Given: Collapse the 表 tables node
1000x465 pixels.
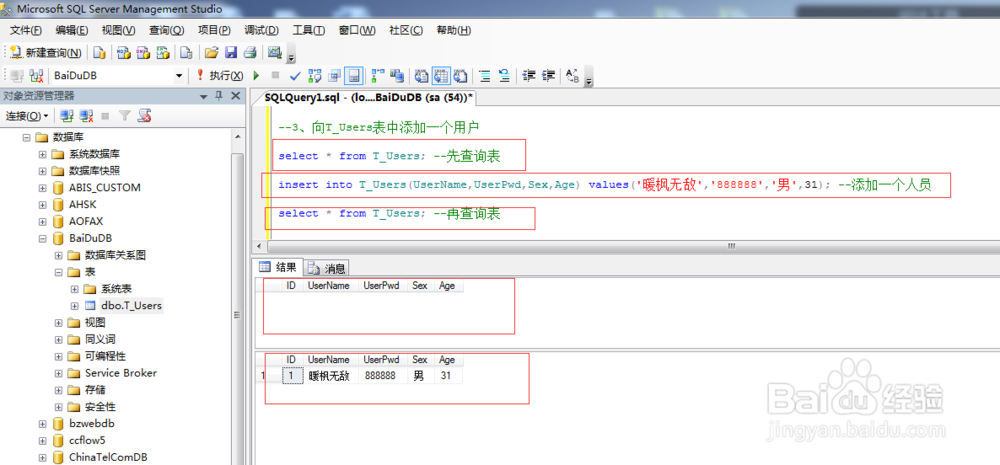Looking at the screenshot, I should [x=59, y=272].
